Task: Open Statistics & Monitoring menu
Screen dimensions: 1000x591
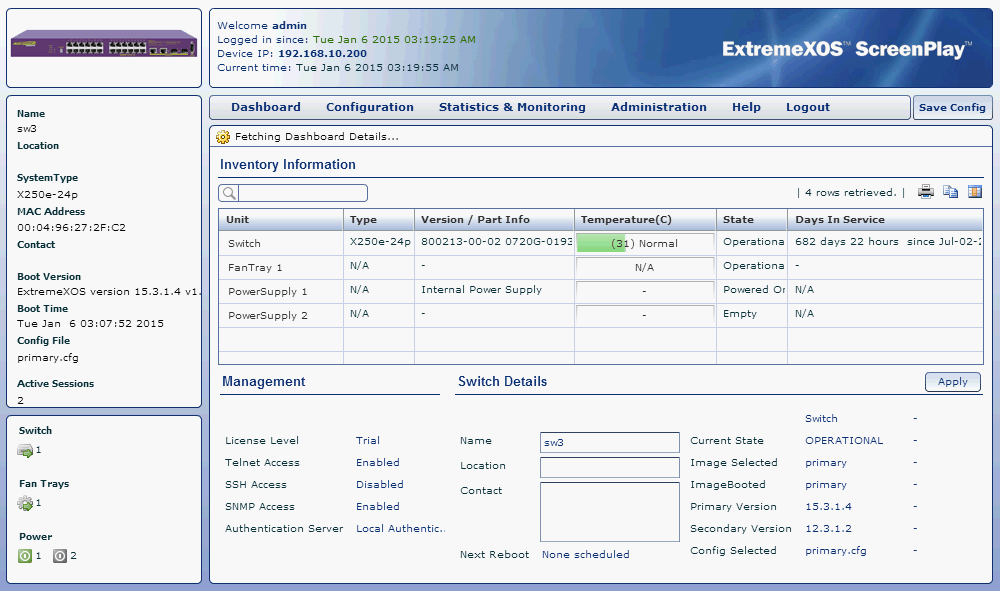Action: 512,107
